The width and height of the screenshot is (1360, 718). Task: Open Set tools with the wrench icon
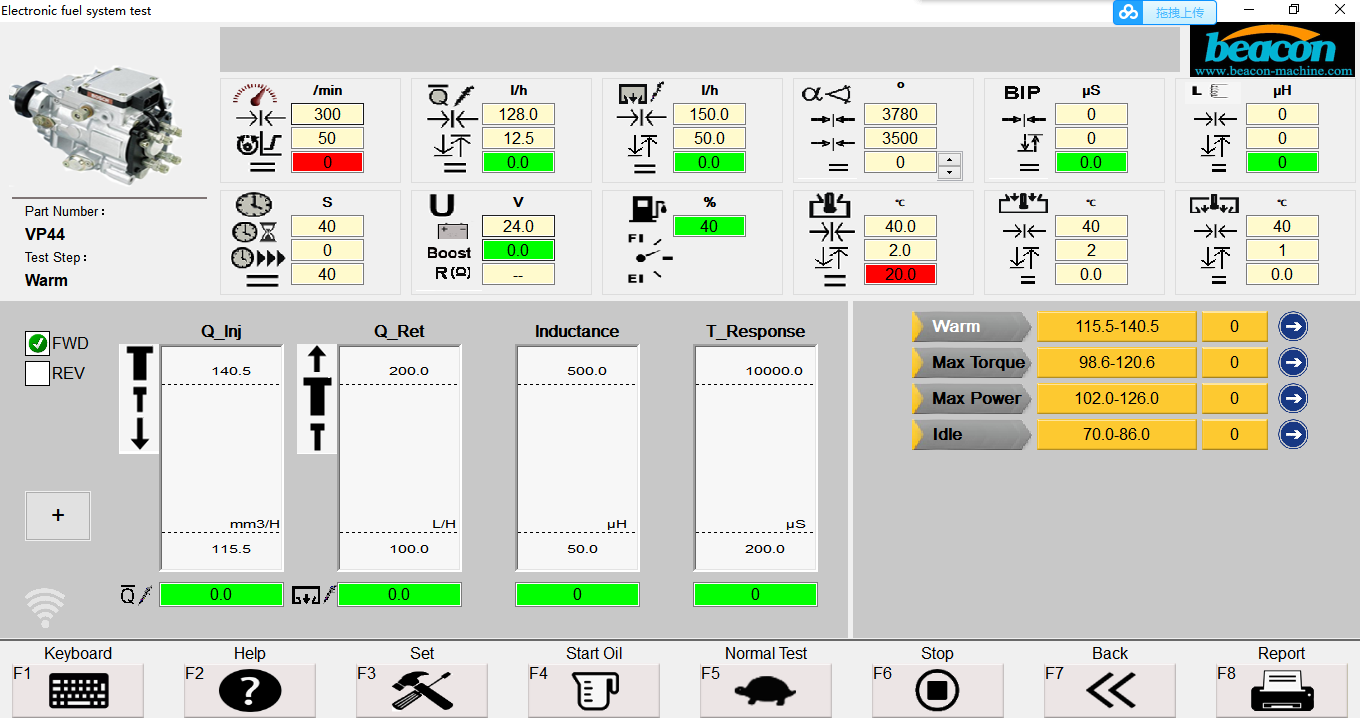pyautogui.click(x=422, y=691)
